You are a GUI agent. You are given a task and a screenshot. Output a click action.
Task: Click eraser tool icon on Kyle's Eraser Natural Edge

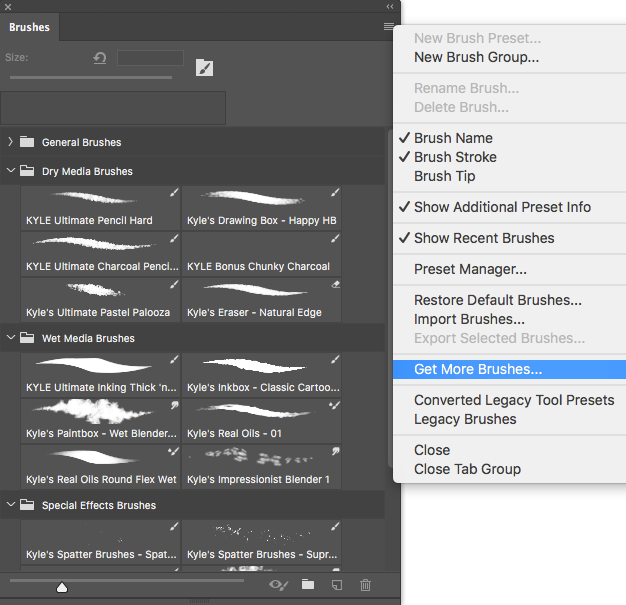coord(336,284)
